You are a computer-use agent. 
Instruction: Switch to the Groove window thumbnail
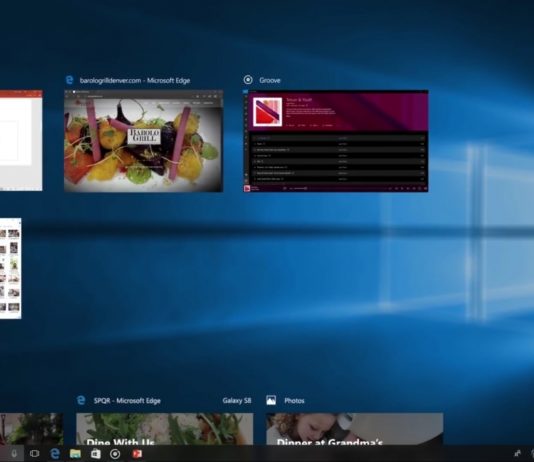click(x=336, y=141)
